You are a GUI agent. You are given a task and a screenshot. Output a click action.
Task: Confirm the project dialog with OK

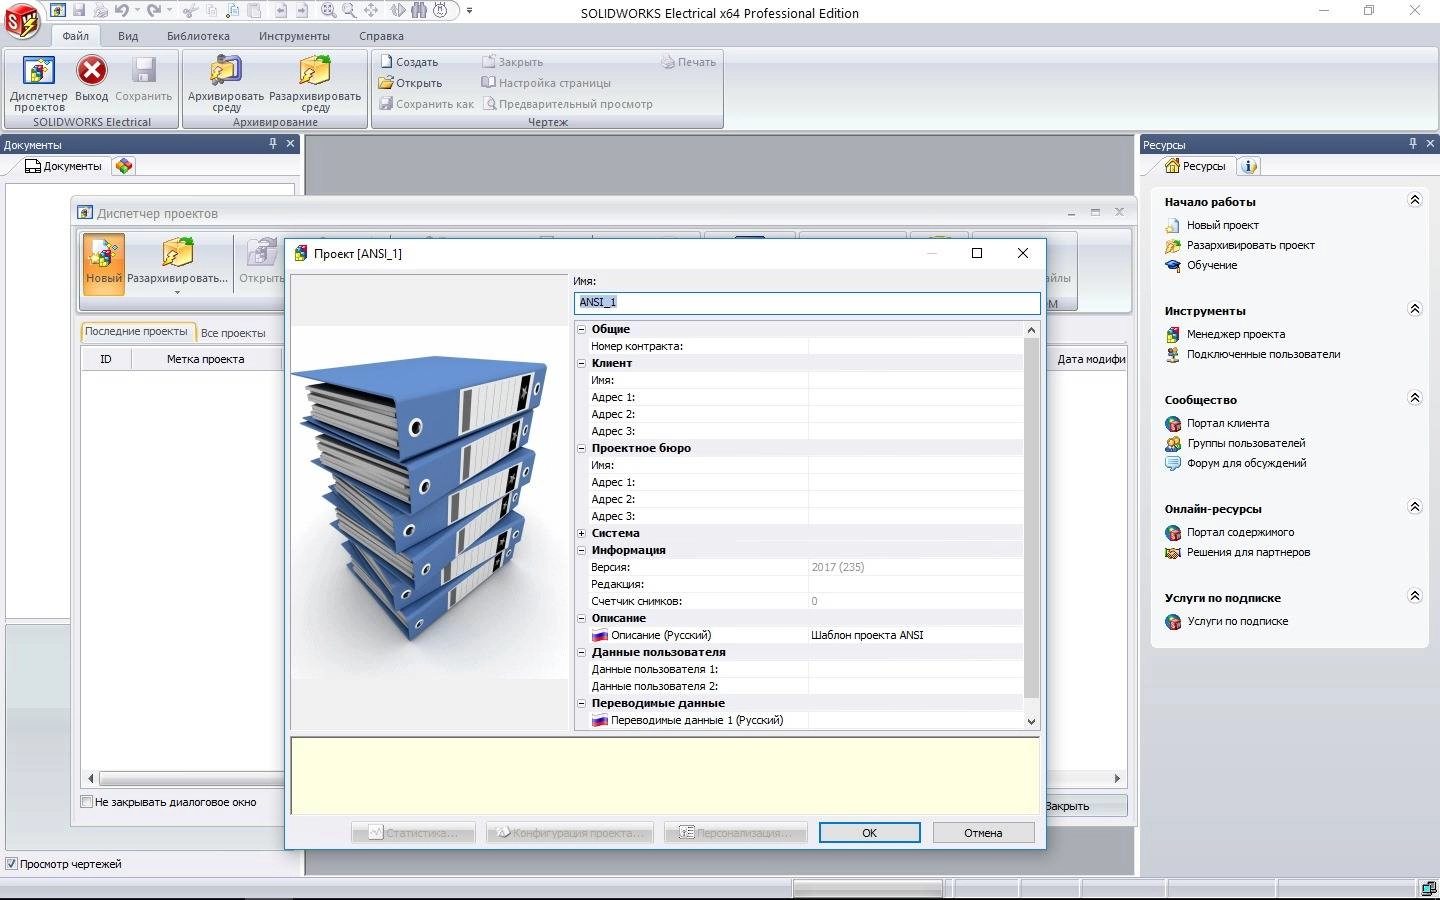(x=870, y=833)
